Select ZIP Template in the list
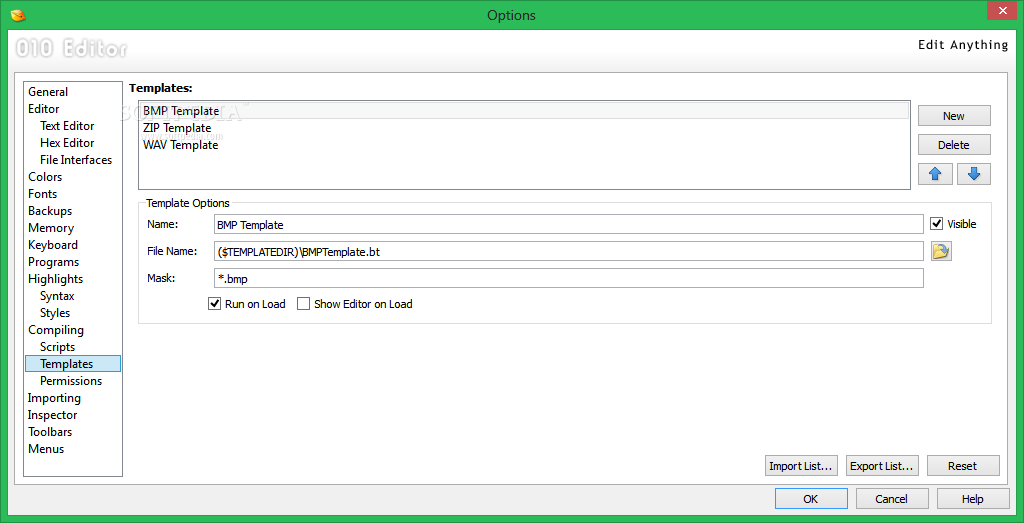Image resolution: width=1024 pixels, height=523 pixels. 524,128
